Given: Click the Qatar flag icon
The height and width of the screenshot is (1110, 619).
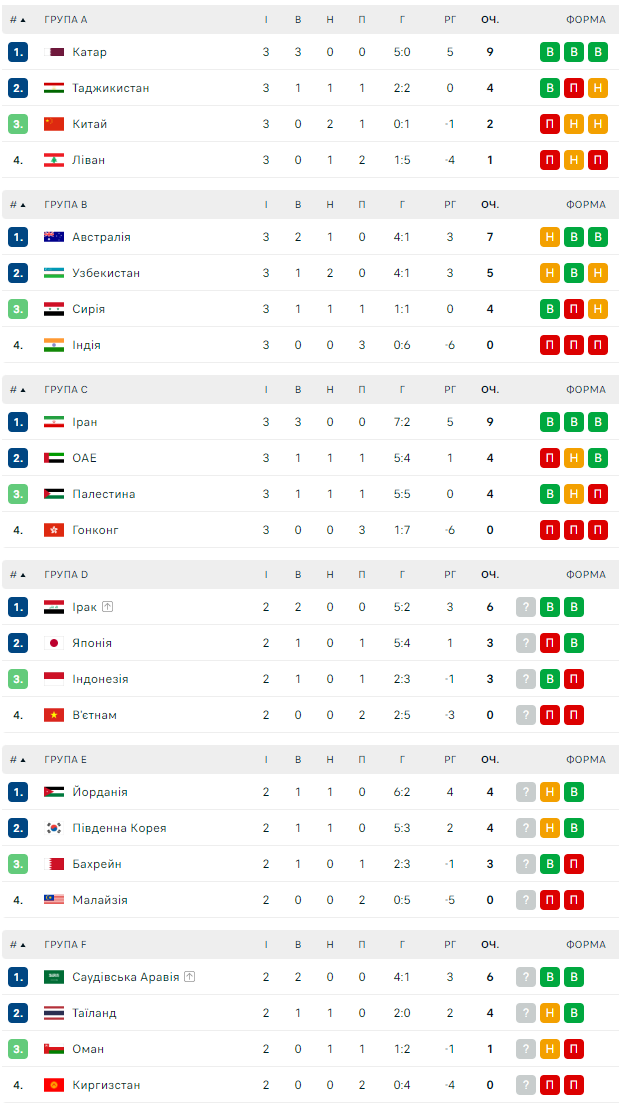Looking at the screenshot, I should point(54,52).
